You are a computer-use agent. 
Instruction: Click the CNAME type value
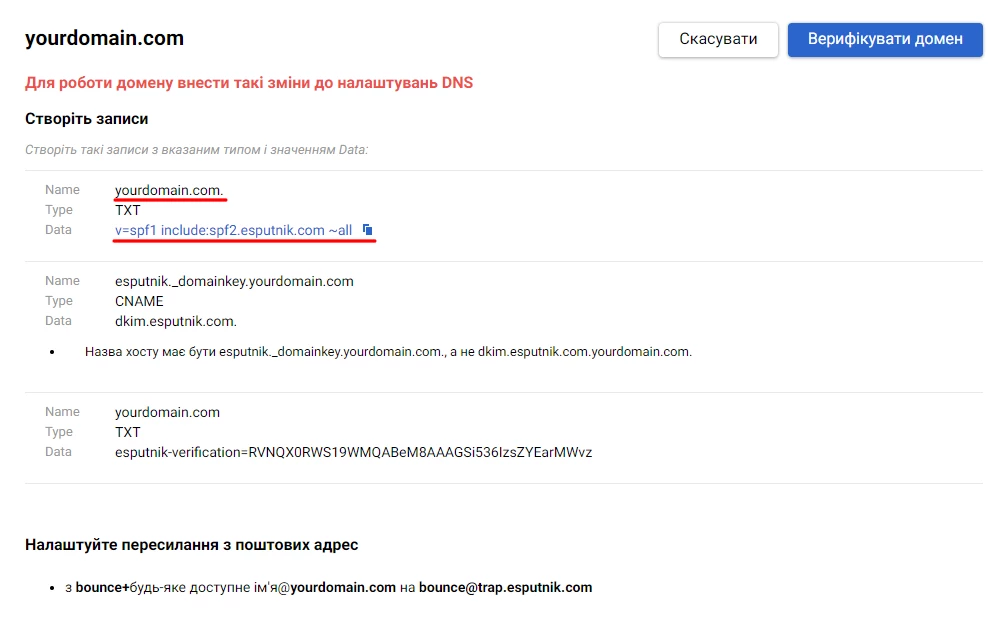139,301
